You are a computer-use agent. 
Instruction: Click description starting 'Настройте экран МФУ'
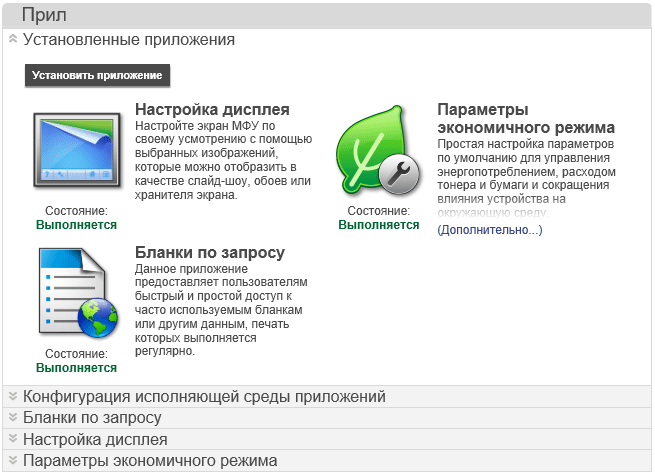223,160
